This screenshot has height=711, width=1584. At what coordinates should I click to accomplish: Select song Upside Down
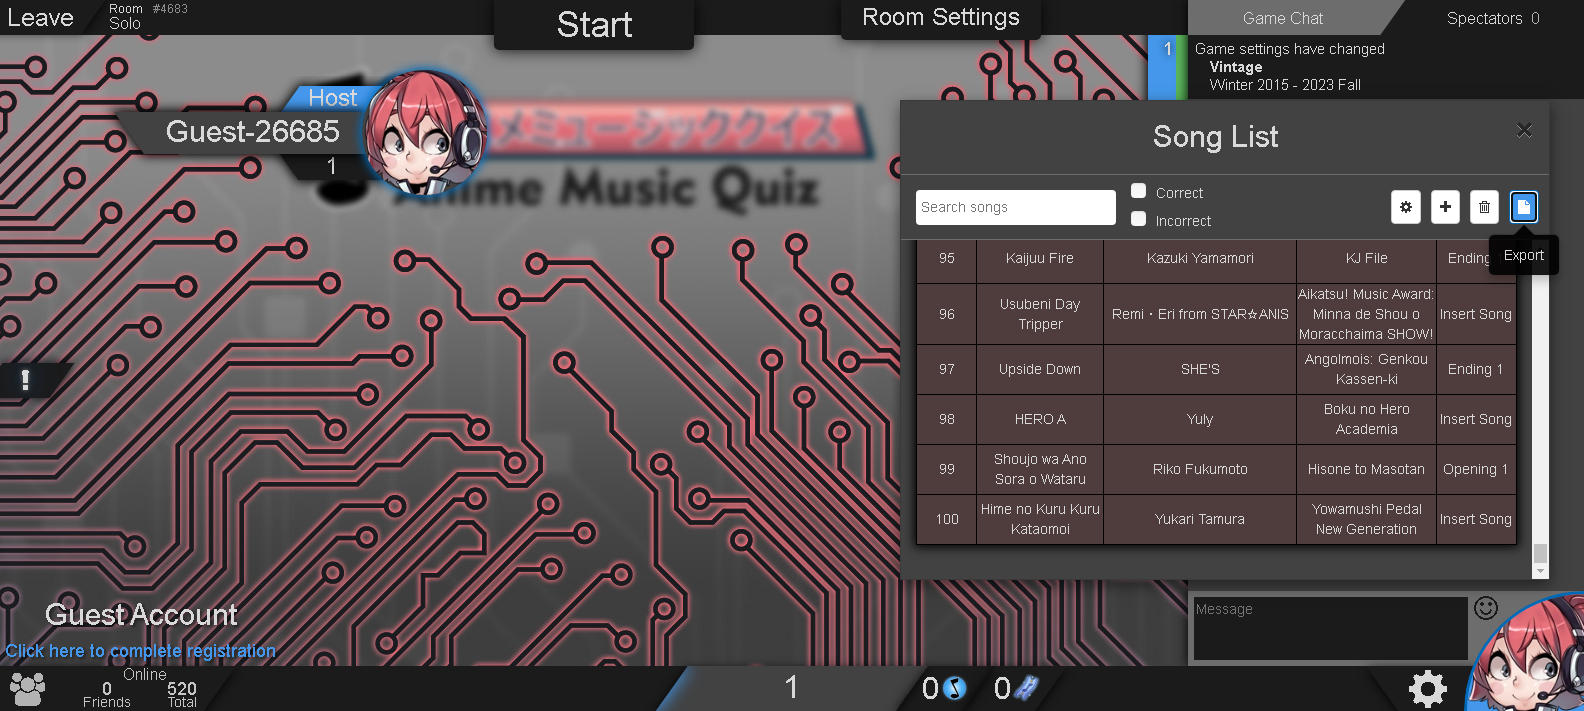1040,369
